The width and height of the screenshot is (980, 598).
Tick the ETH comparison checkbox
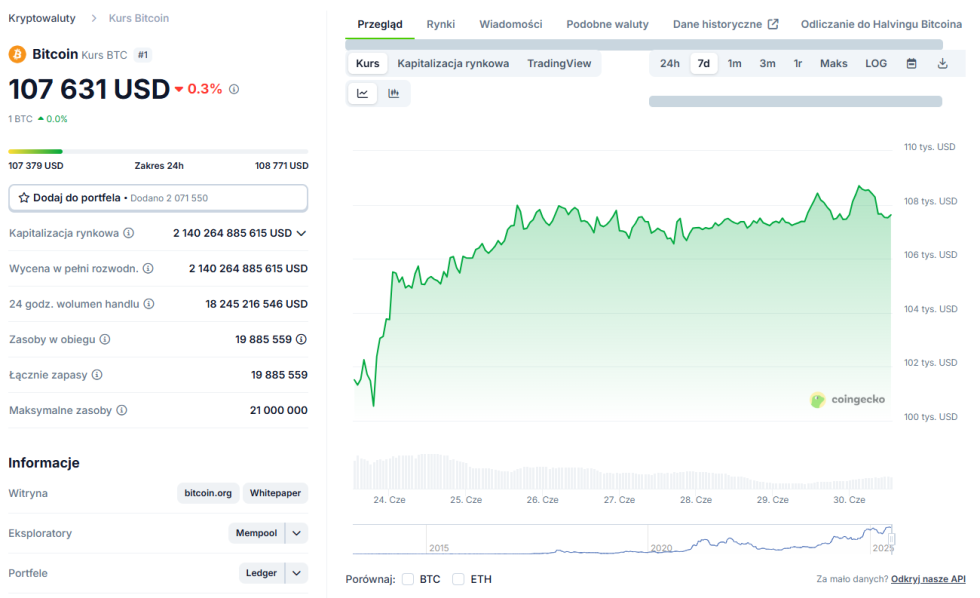[458, 579]
